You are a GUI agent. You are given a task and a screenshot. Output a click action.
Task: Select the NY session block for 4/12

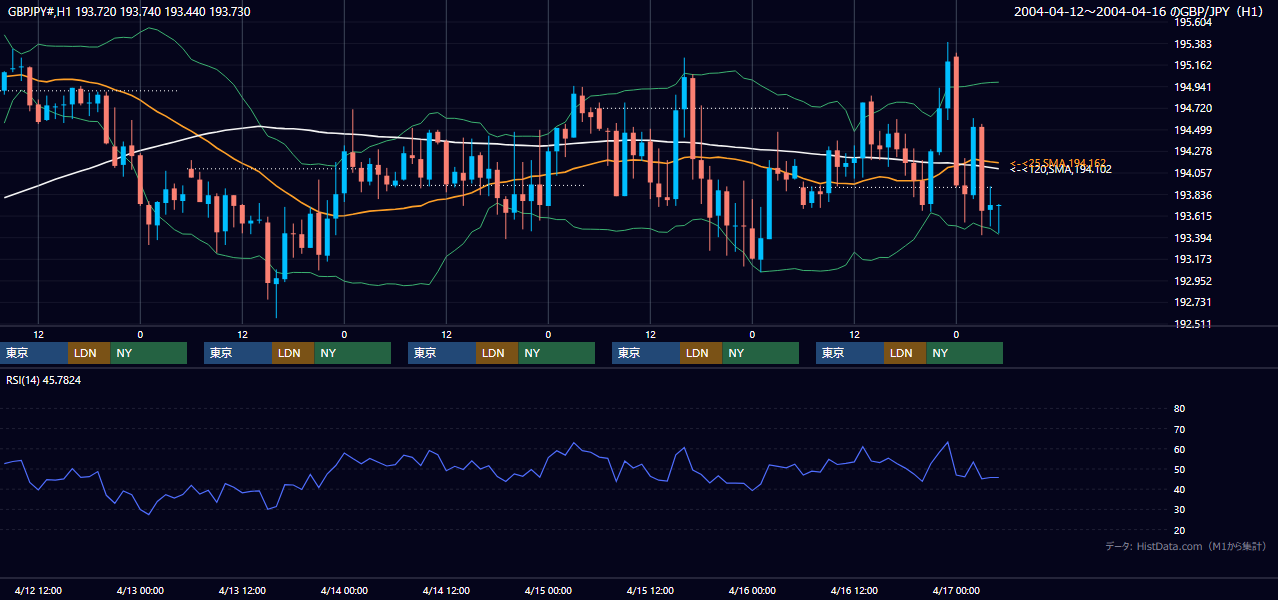(x=148, y=353)
